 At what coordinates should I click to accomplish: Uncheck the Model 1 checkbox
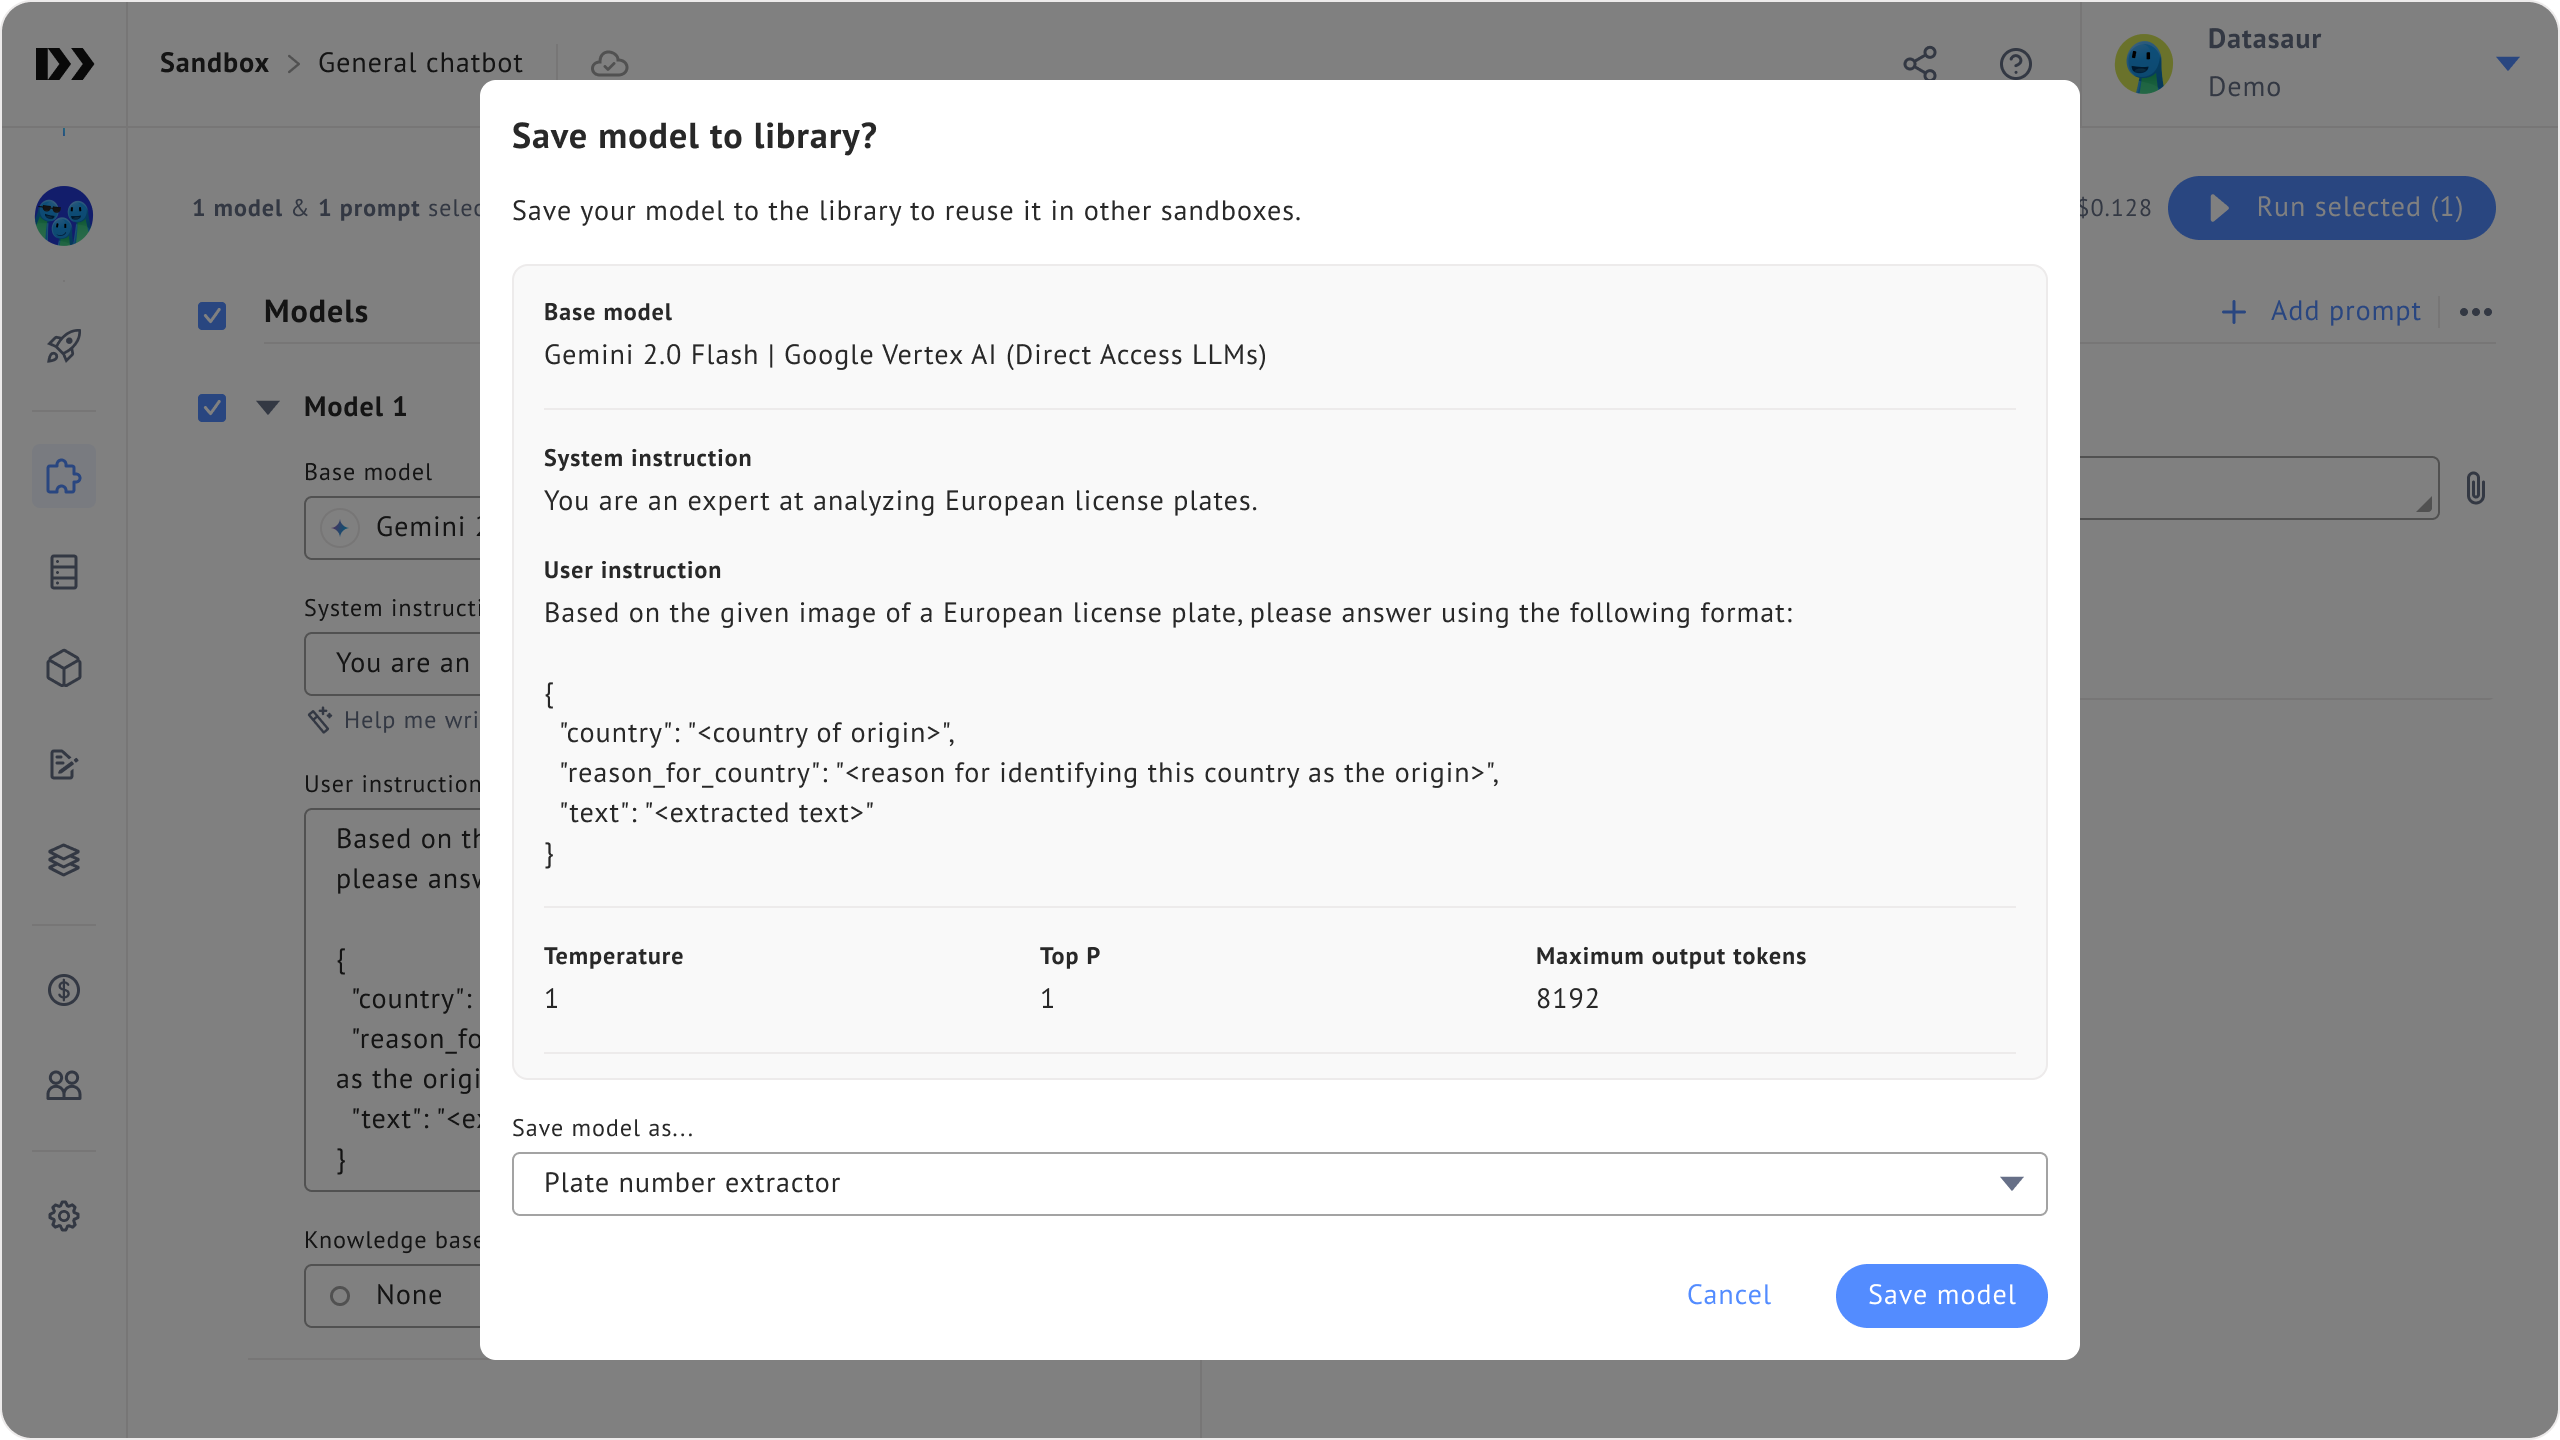212,408
